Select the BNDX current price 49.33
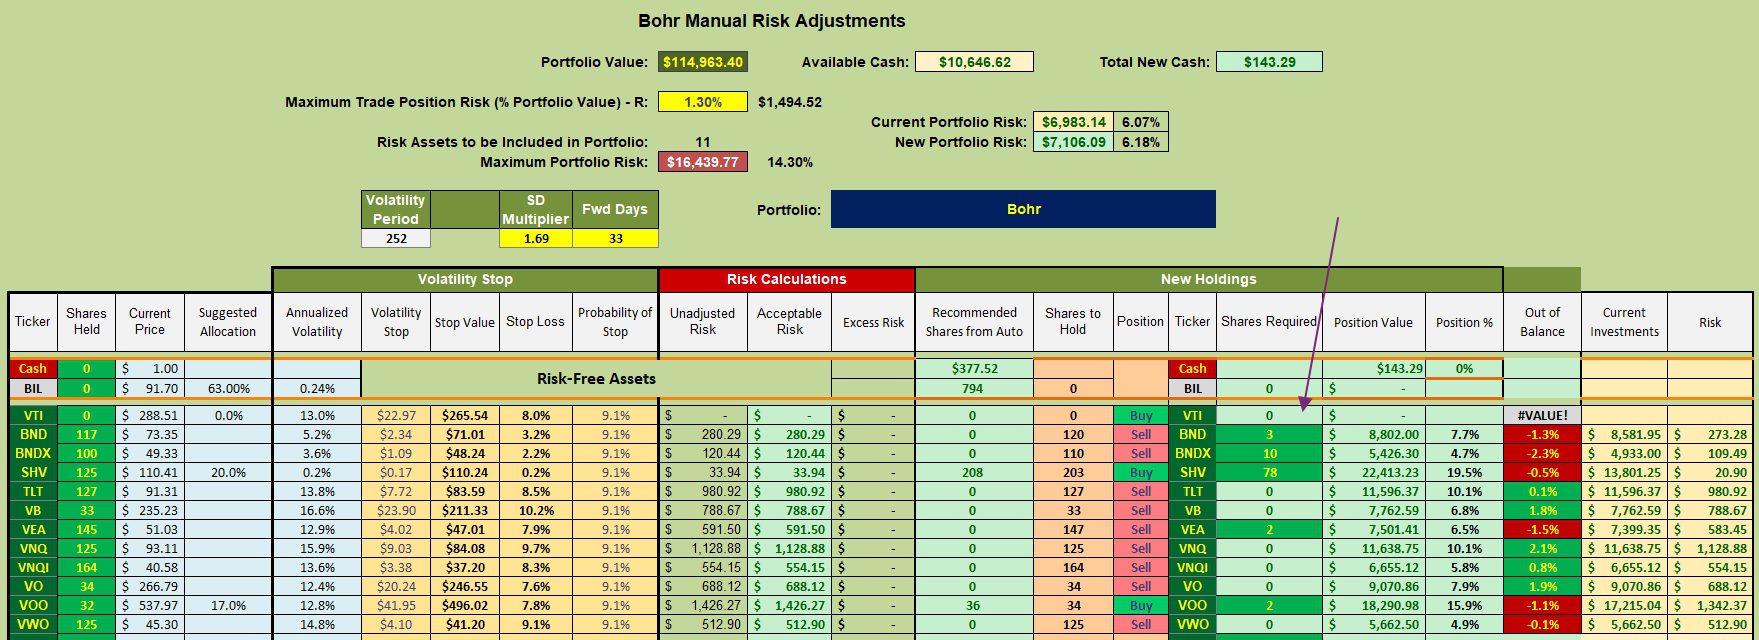 [150, 454]
